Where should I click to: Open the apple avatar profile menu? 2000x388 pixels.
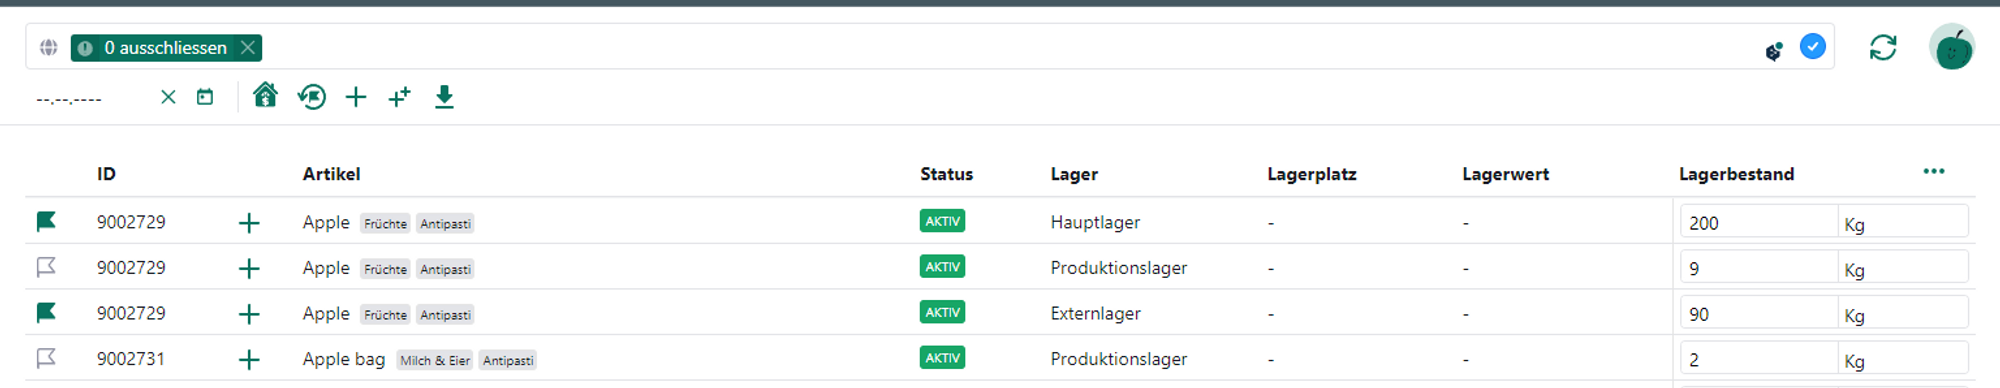click(1952, 47)
